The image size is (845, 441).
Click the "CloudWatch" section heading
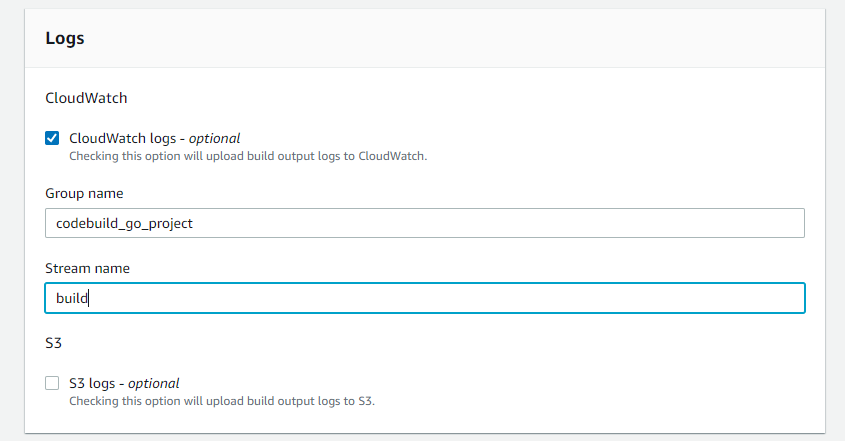tap(86, 98)
